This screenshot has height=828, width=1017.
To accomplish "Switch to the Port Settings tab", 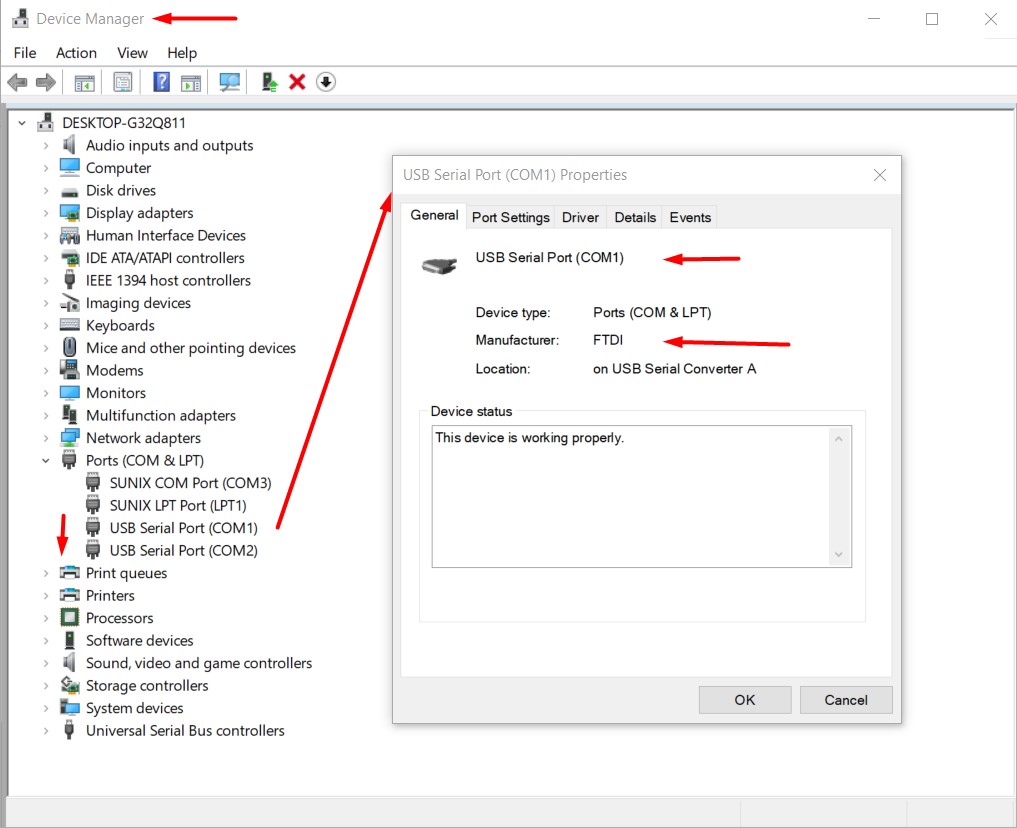I will point(510,217).
